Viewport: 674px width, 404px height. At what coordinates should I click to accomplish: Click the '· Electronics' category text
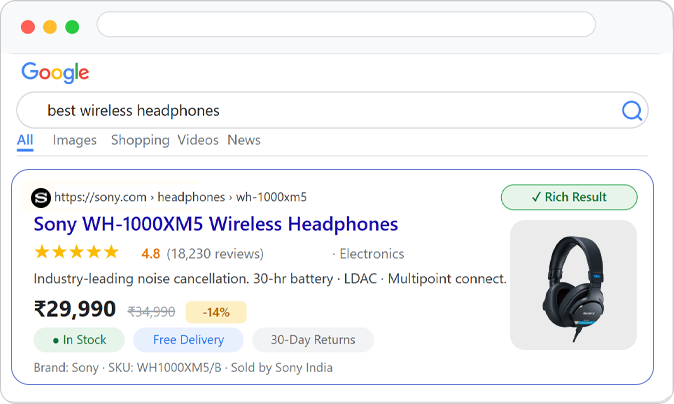coord(368,254)
